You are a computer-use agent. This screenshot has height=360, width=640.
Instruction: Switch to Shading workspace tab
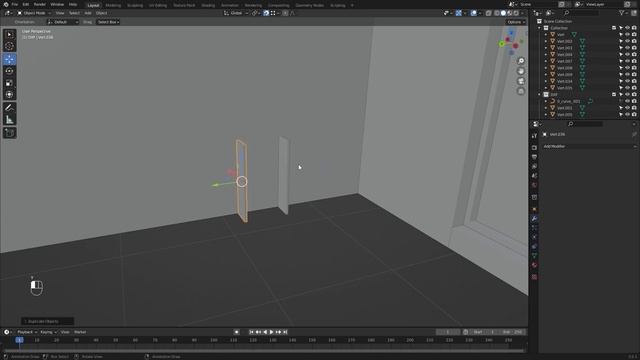point(208,5)
